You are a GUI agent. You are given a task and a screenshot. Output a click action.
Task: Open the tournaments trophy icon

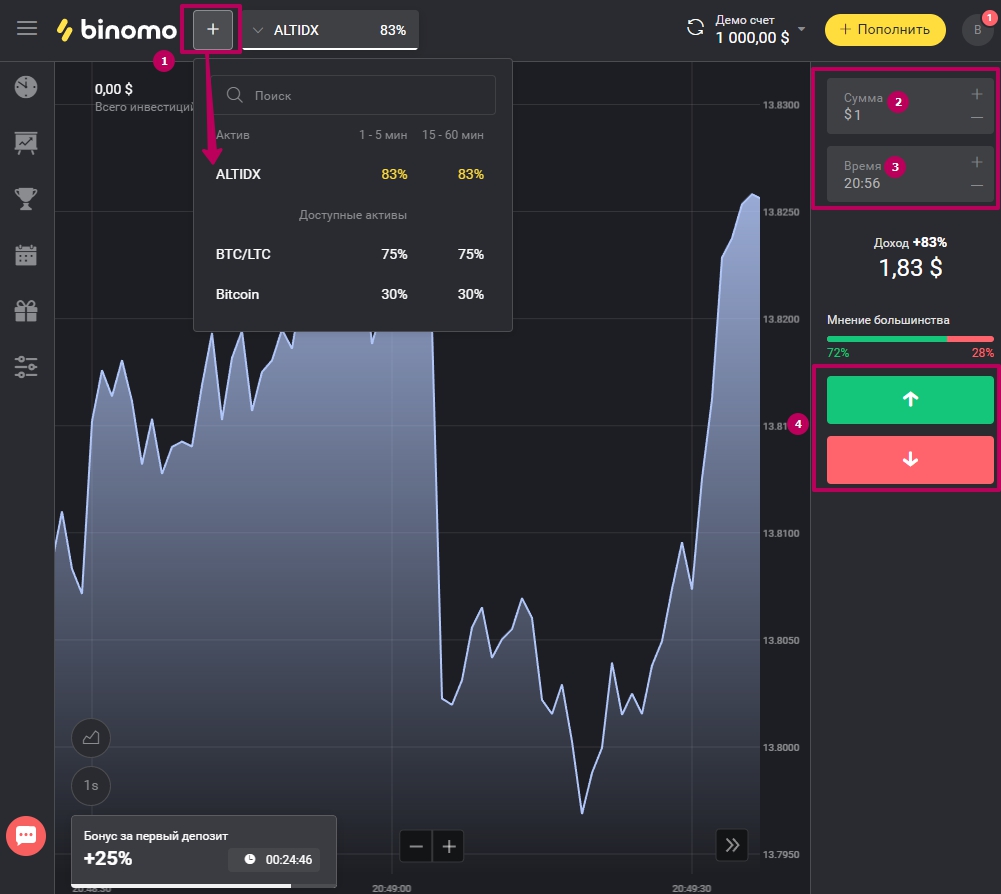(x=26, y=199)
